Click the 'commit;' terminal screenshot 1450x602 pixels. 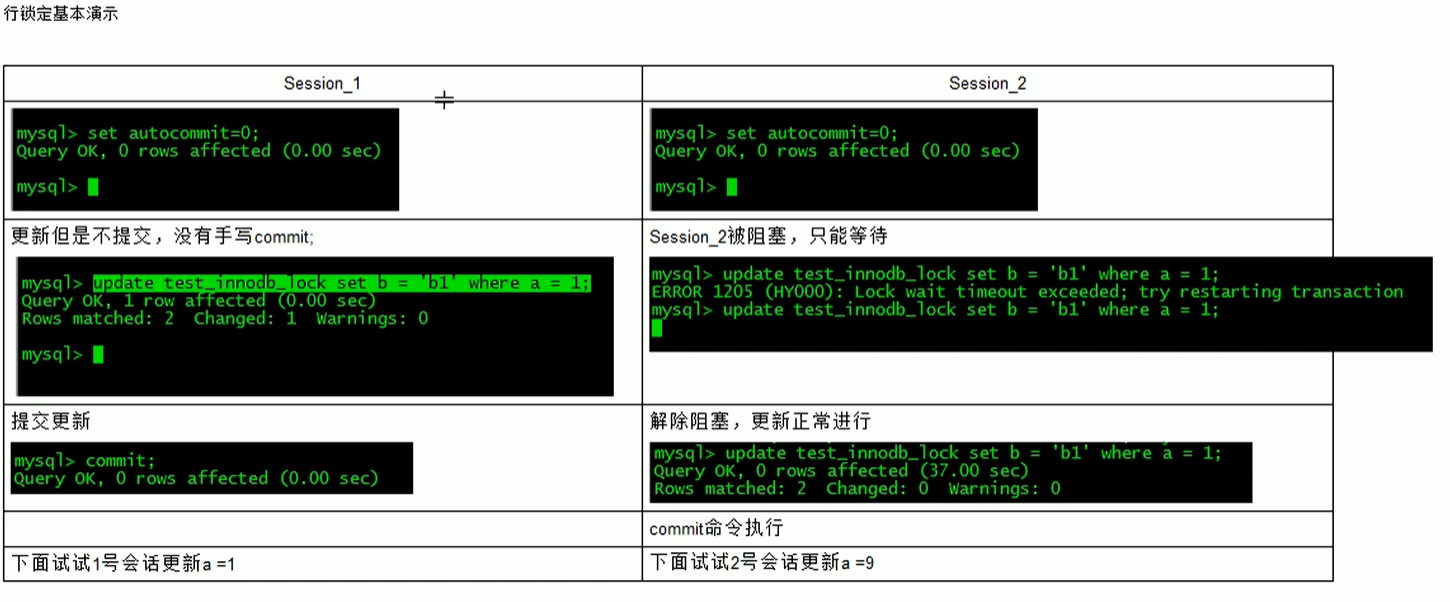212,468
